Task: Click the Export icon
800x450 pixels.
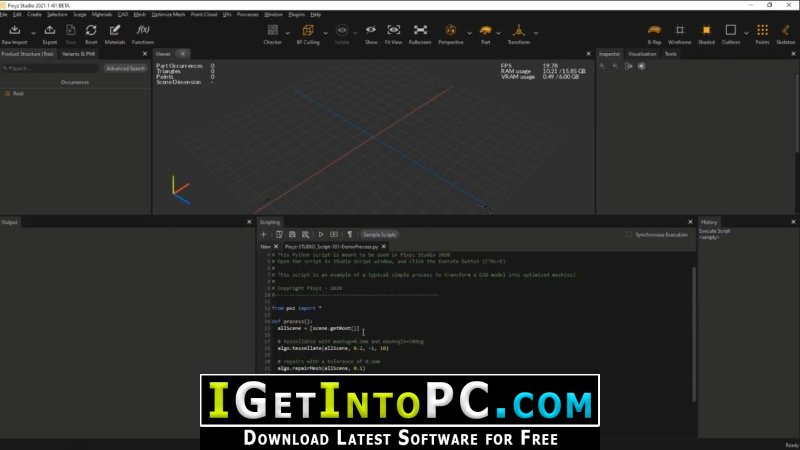Action: 49,31
